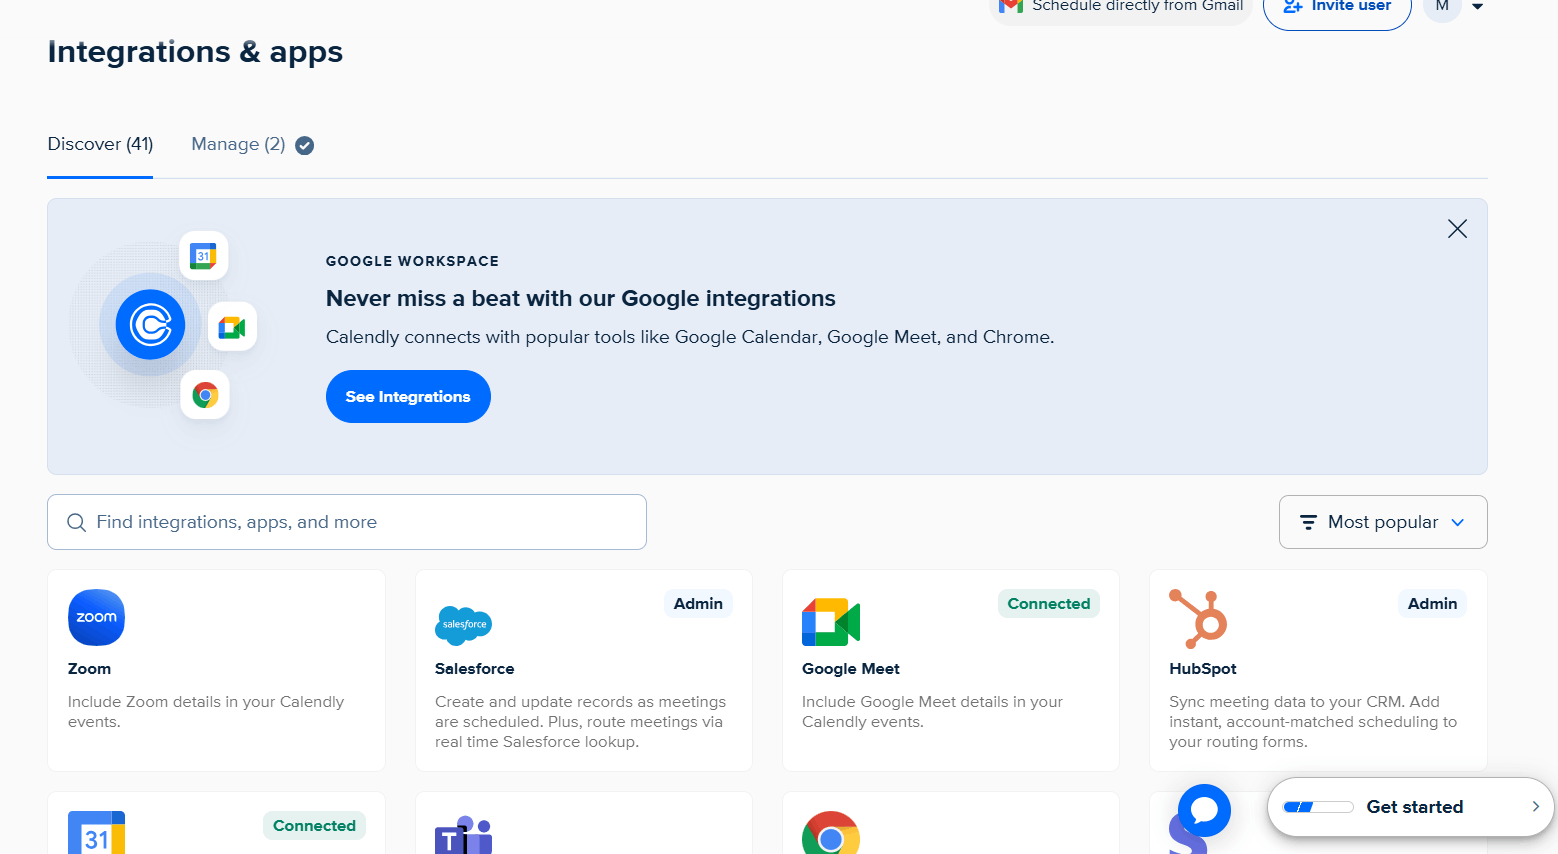This screenshot has width=1558, height=854.
Task: Open the Zoom integration card icon
Action: (96, 617)
